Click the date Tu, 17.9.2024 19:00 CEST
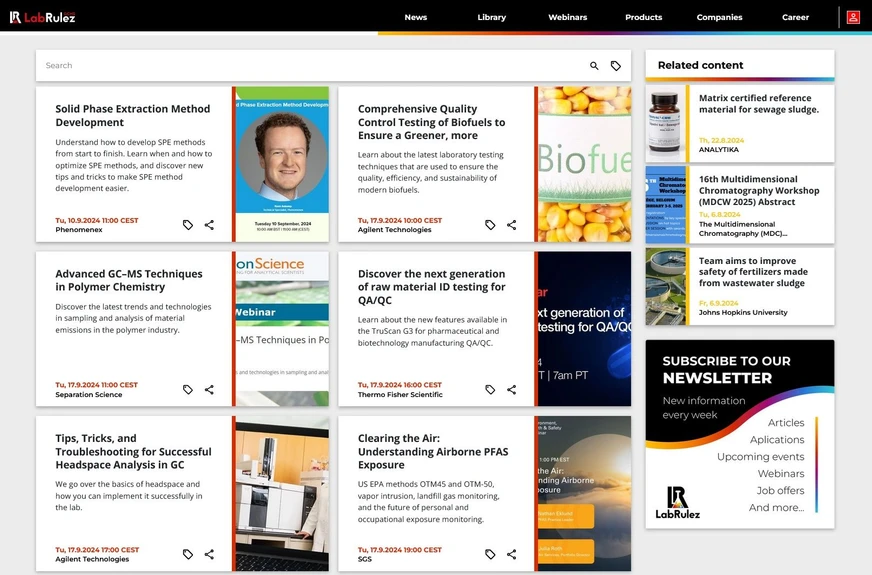The height and width of the screenshot is (575, 872). tap(399, 549)
